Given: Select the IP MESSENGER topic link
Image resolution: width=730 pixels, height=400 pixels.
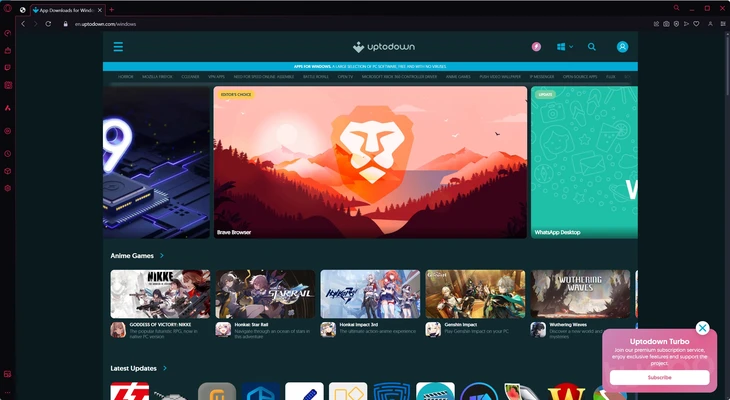Looking at the screenshot, I should tap(542, 77).
